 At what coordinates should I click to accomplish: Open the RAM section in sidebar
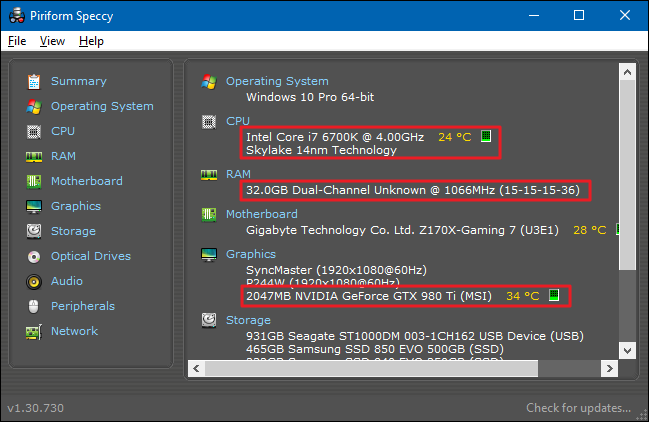coord(63,156)
